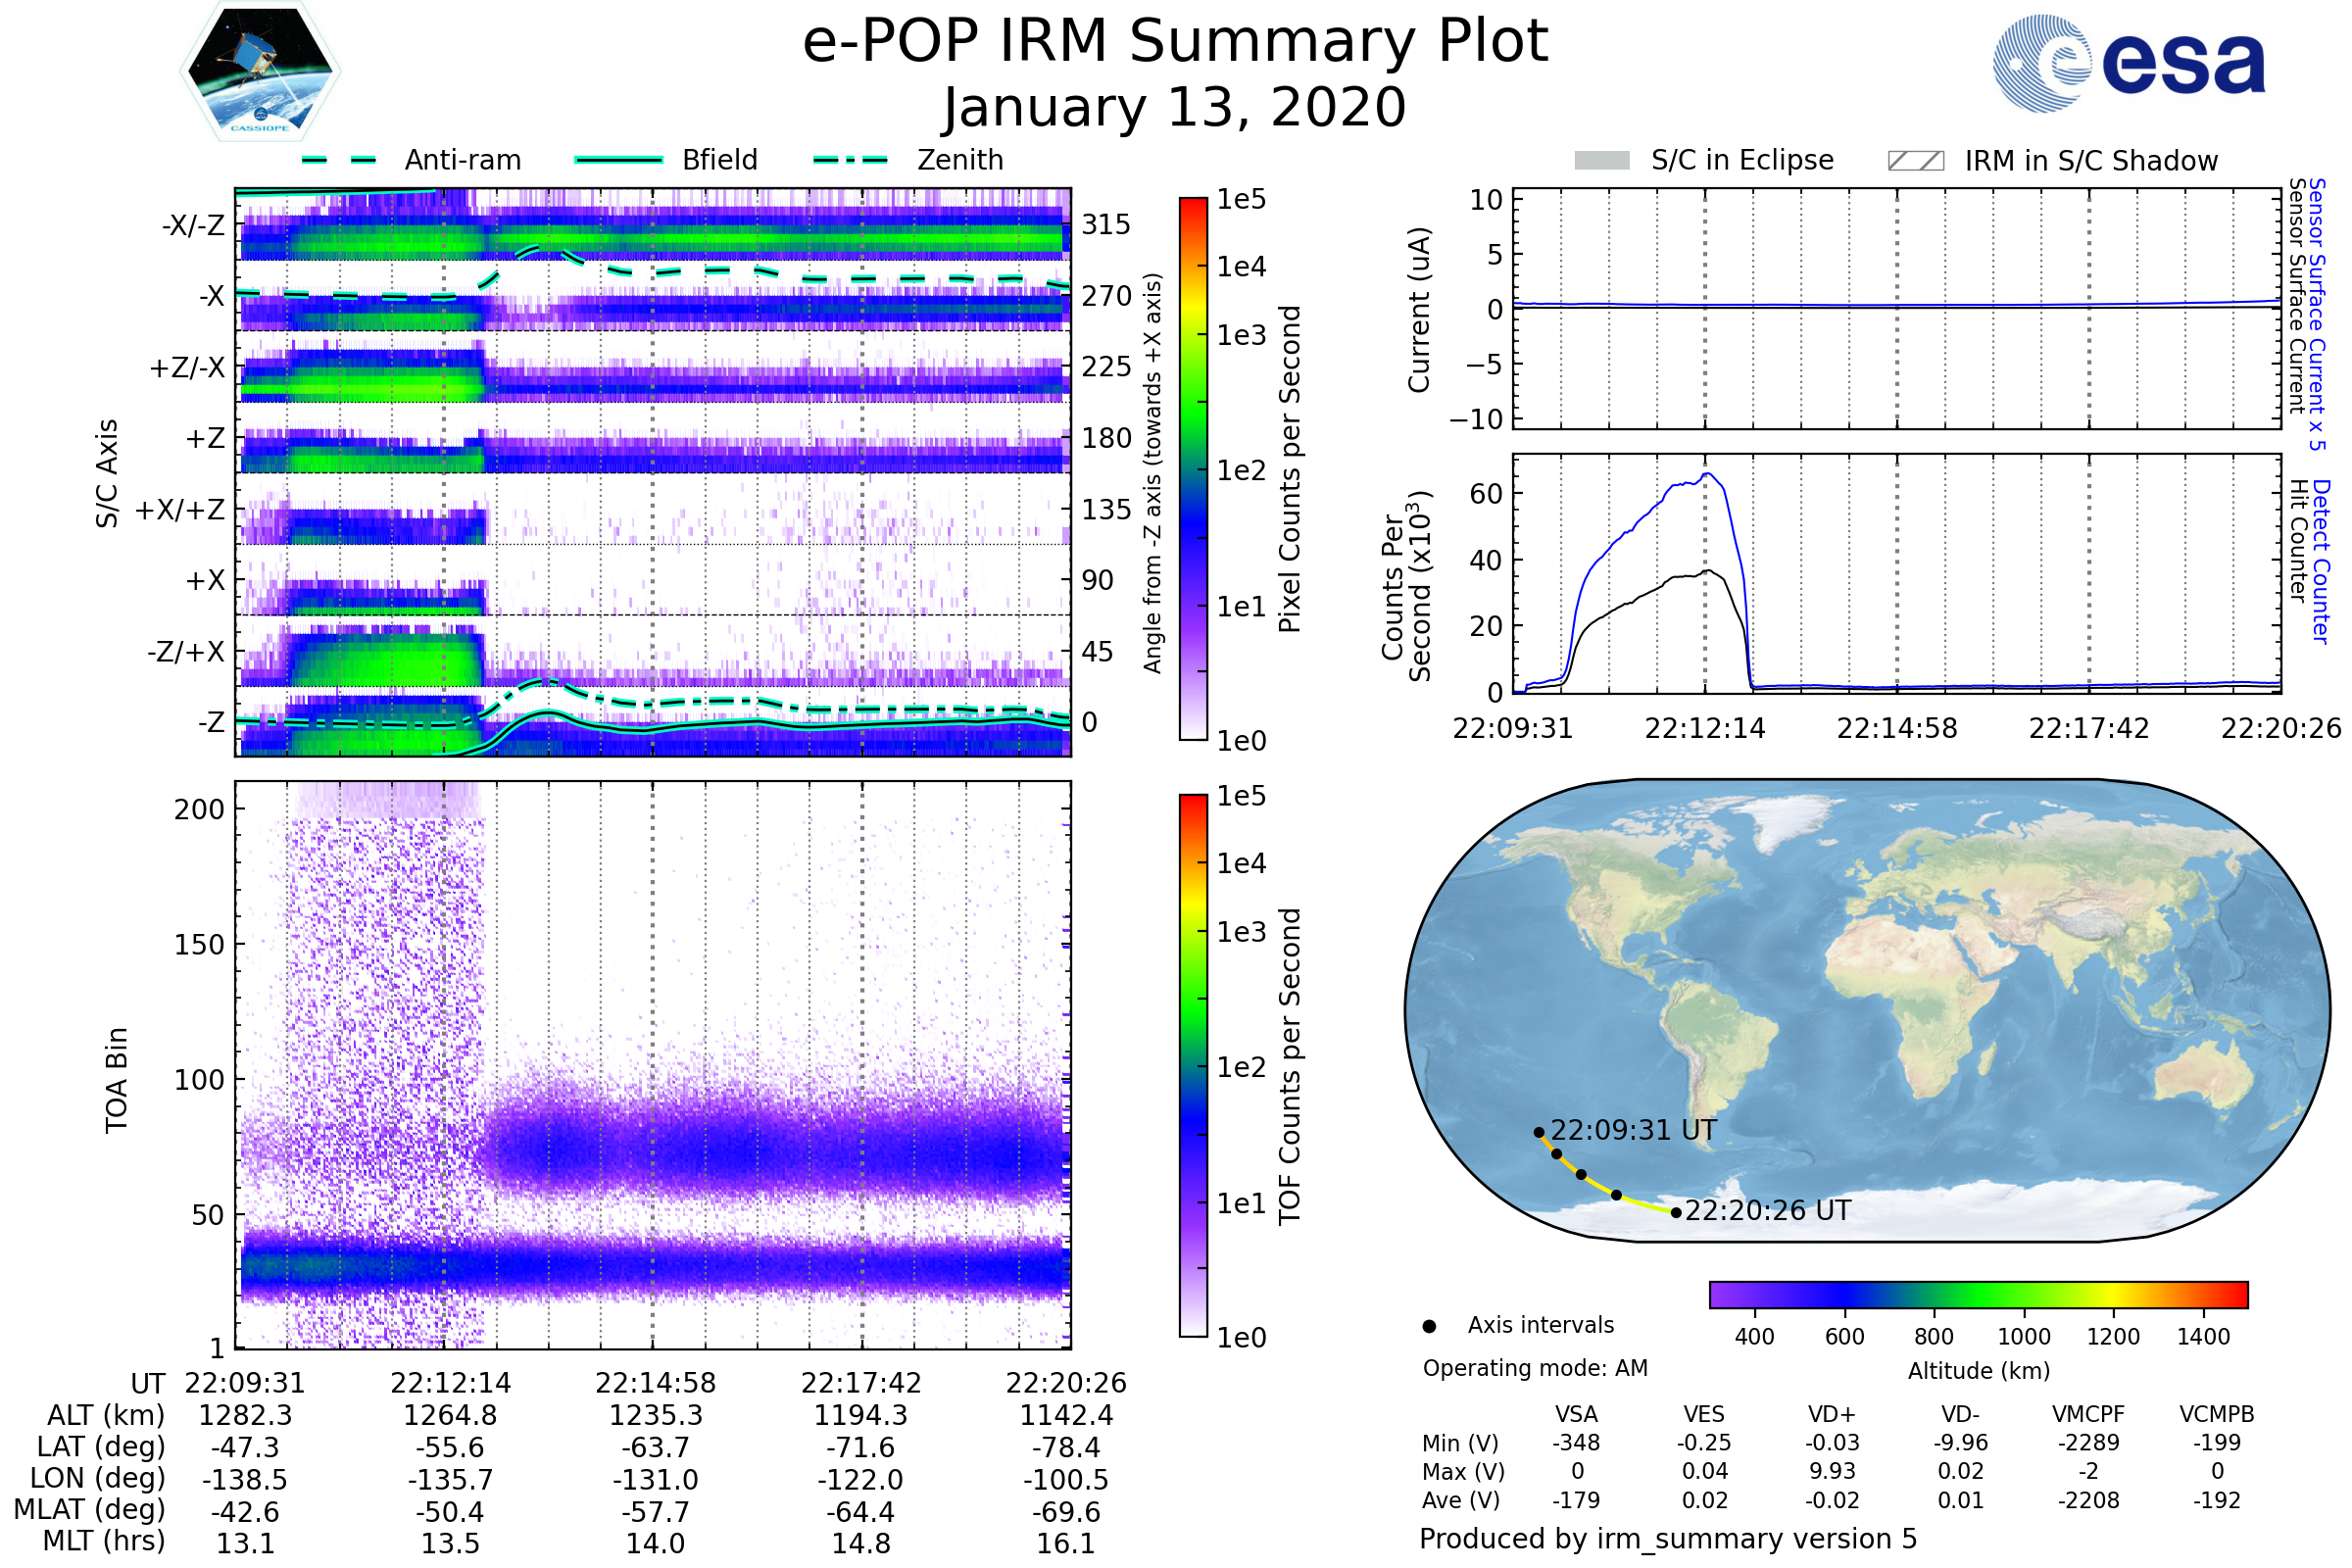The image size is (2352, 1568).
Task: Click the Produced by irm_summary version 5 text
Action: coord(1668,1538)
